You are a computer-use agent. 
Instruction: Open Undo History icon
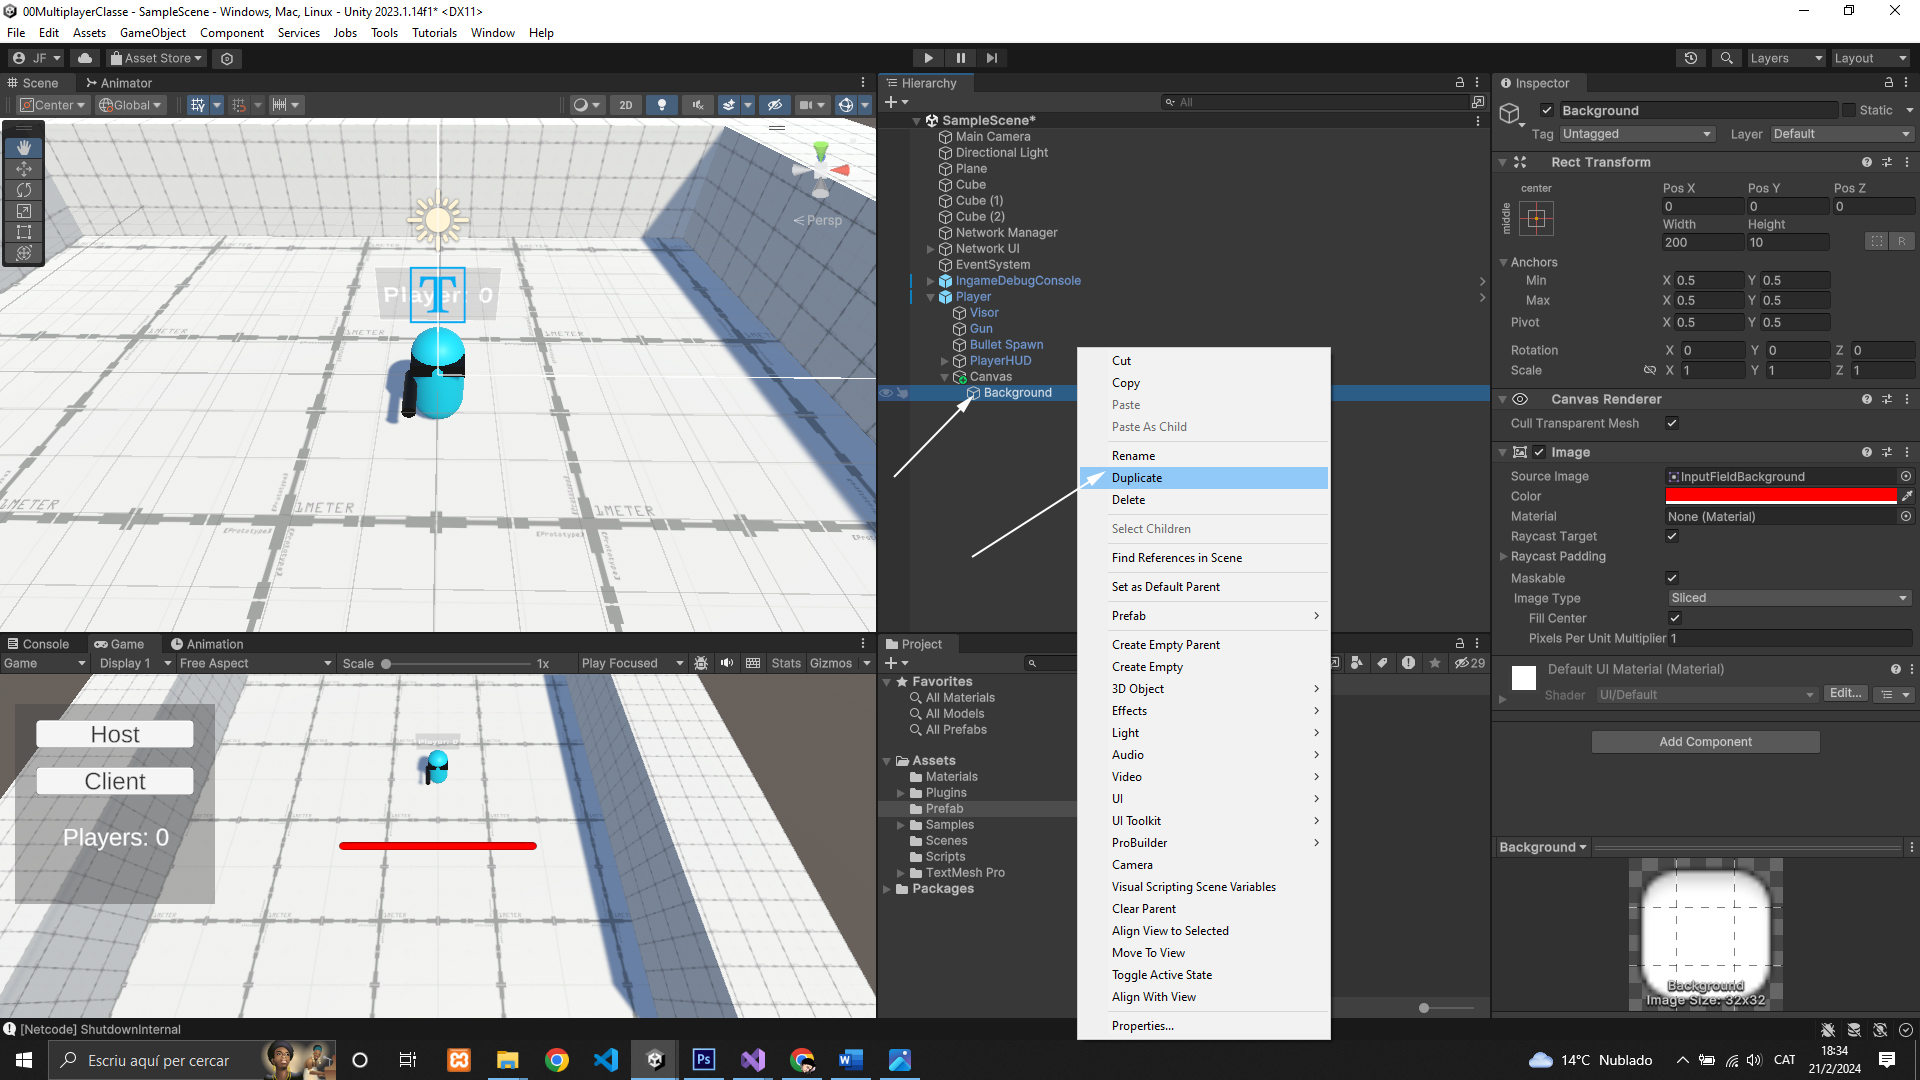pos(1691,58)
